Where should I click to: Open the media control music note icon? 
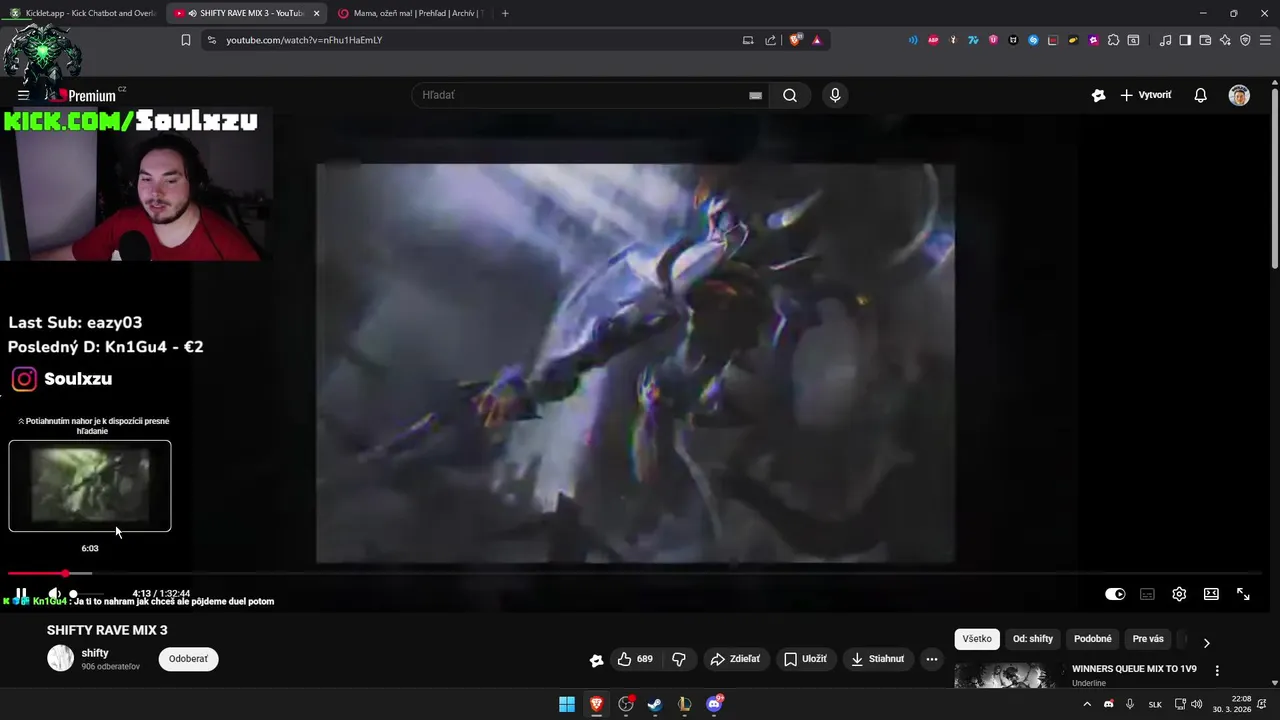tap(1165, 40)
